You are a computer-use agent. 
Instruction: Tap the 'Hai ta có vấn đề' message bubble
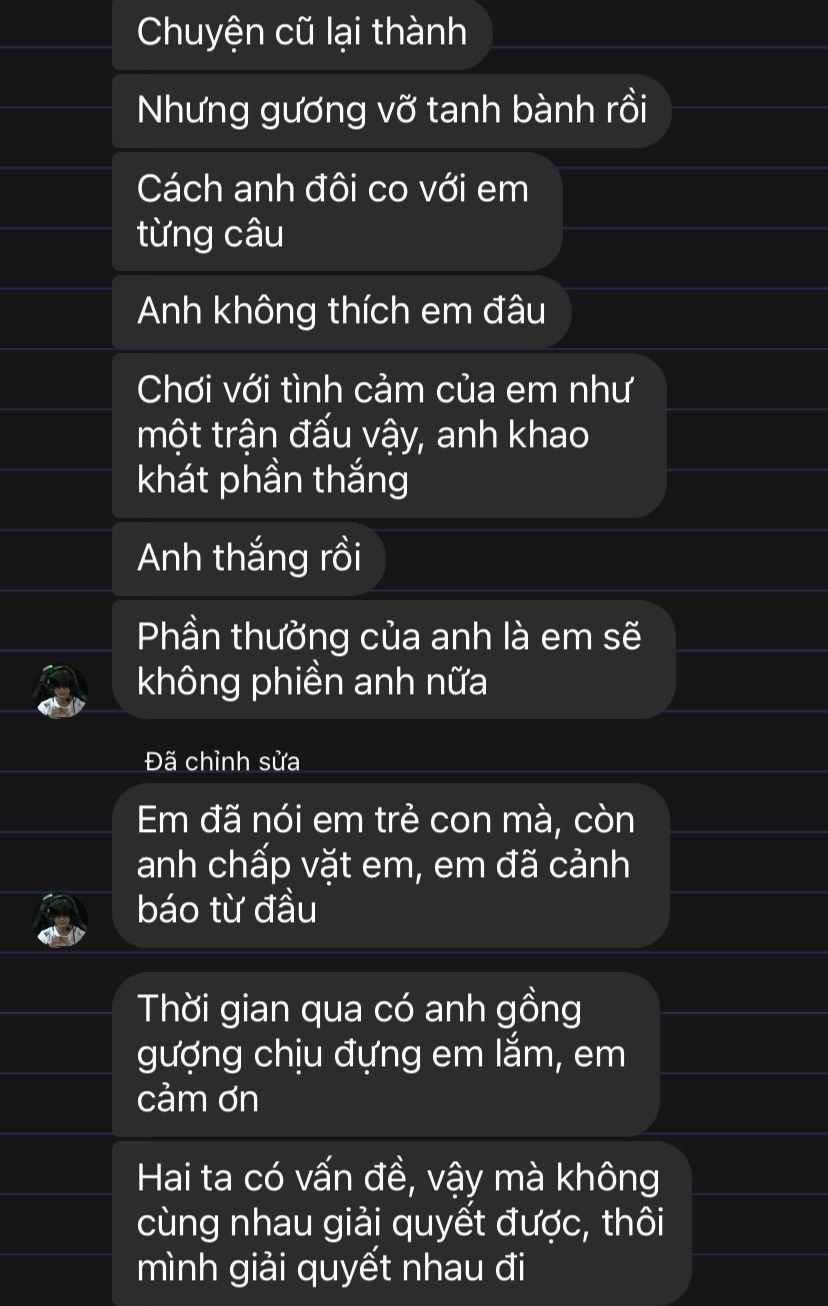click(401, 1224)
